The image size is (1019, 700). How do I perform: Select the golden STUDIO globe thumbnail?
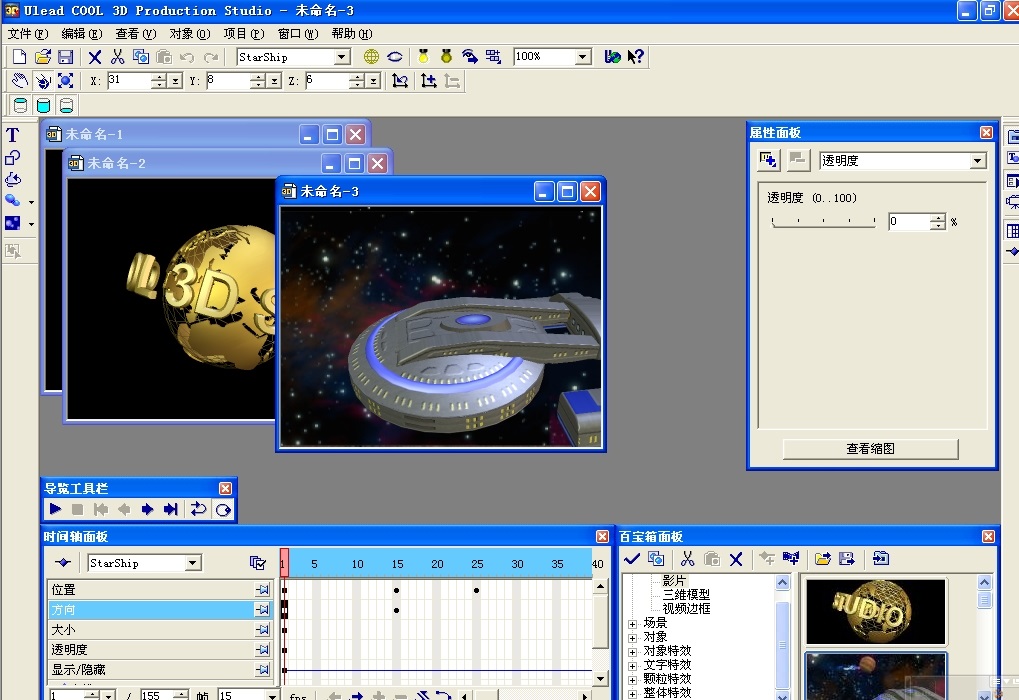[x=876, y=611]
